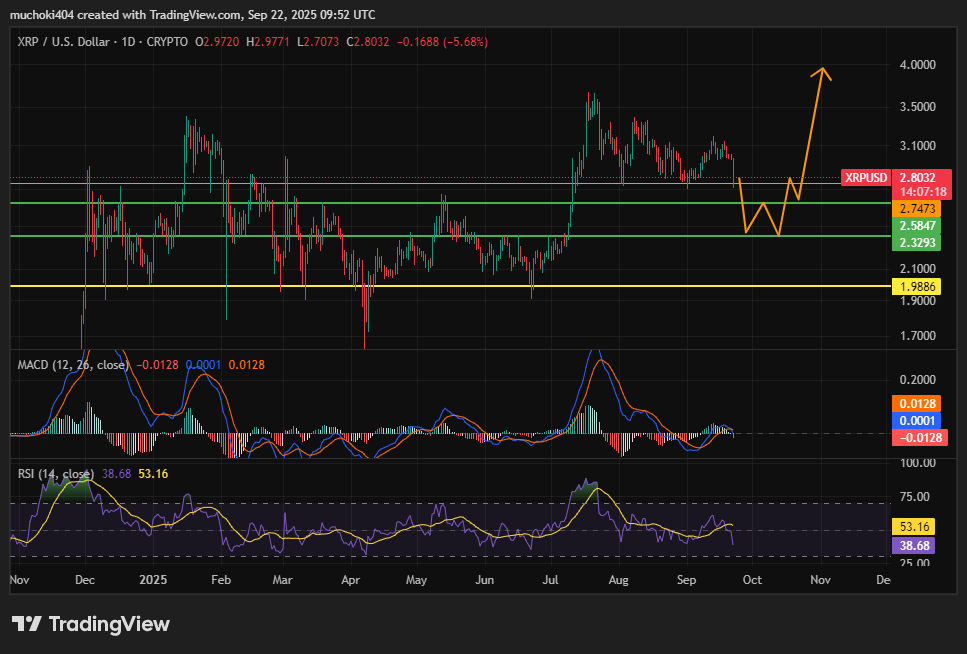The height and width of the screenshot is (654, 967).
Task: Click the 2.1000 price axis label
Action: [x=918, y=269]
